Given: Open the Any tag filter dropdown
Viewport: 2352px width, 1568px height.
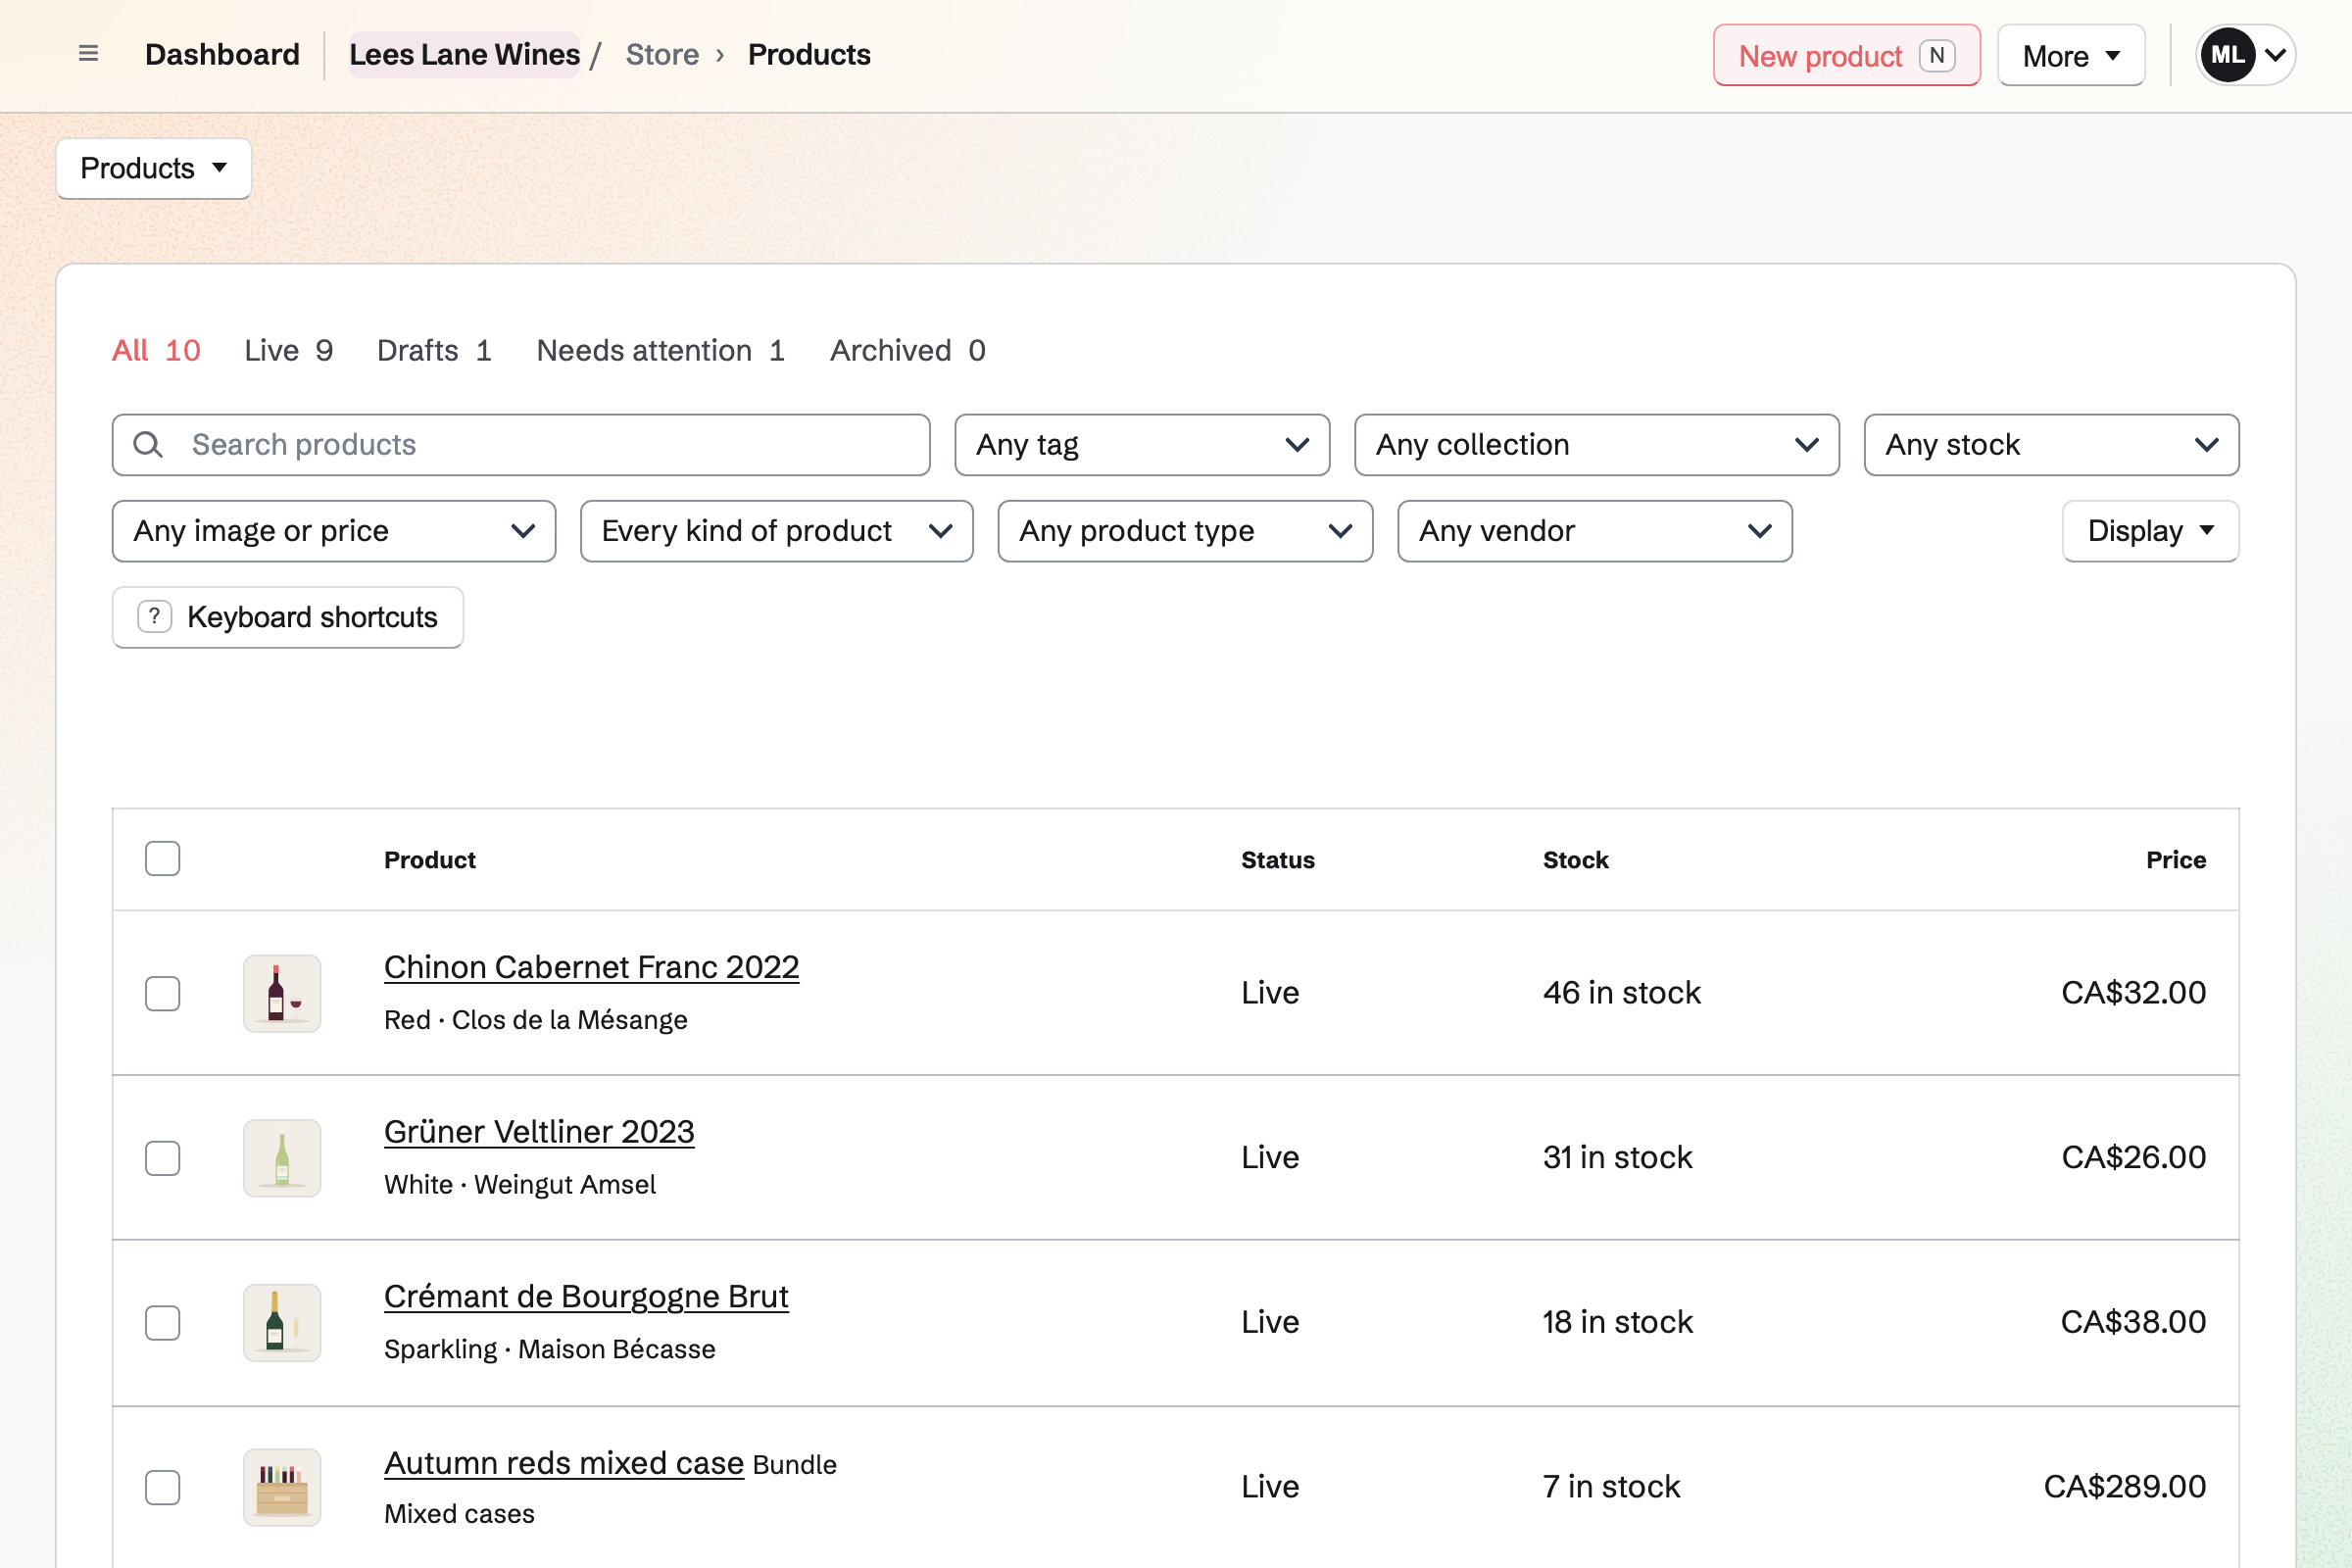Looking at the screenshot, I should (x=1142, y=445).
